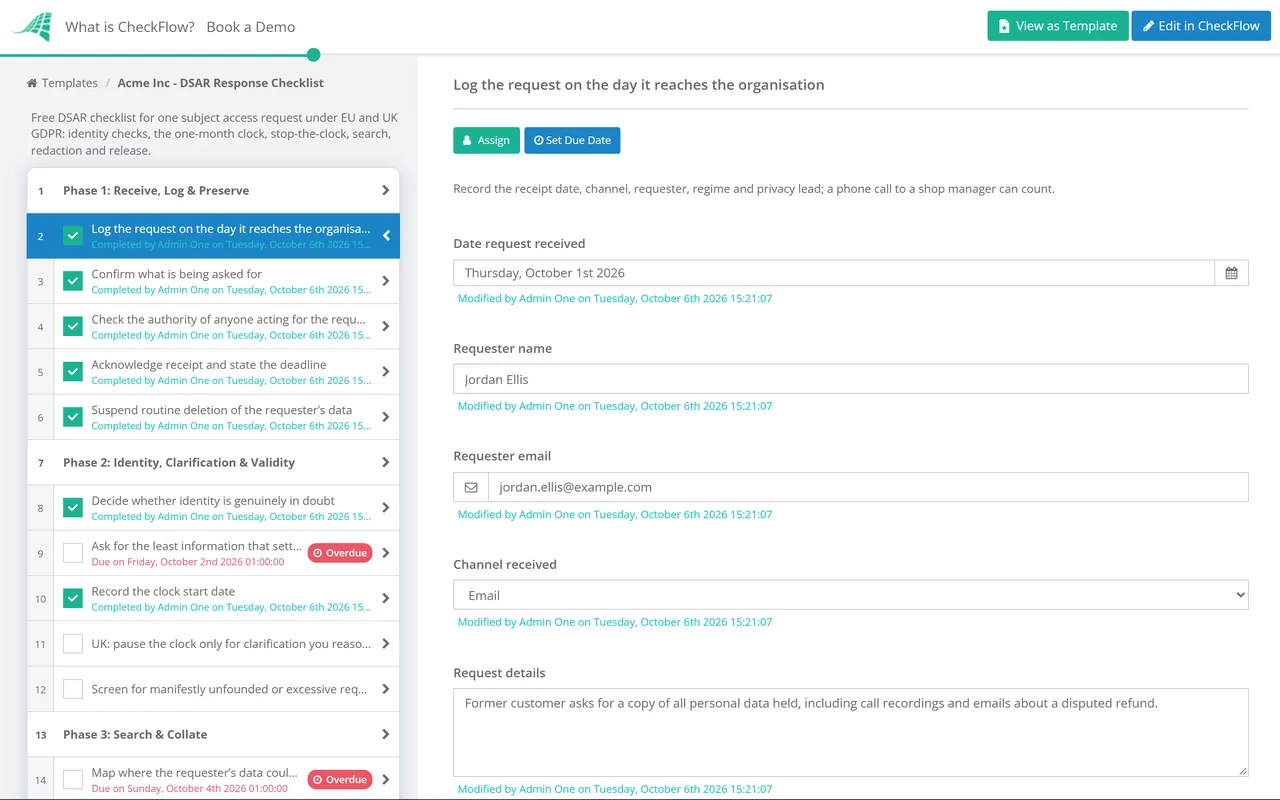The height and width of the screenshot is (800, 1280).
Task: Open chevron for 'Suspend routine deletion' task
Action: (386, 417)
